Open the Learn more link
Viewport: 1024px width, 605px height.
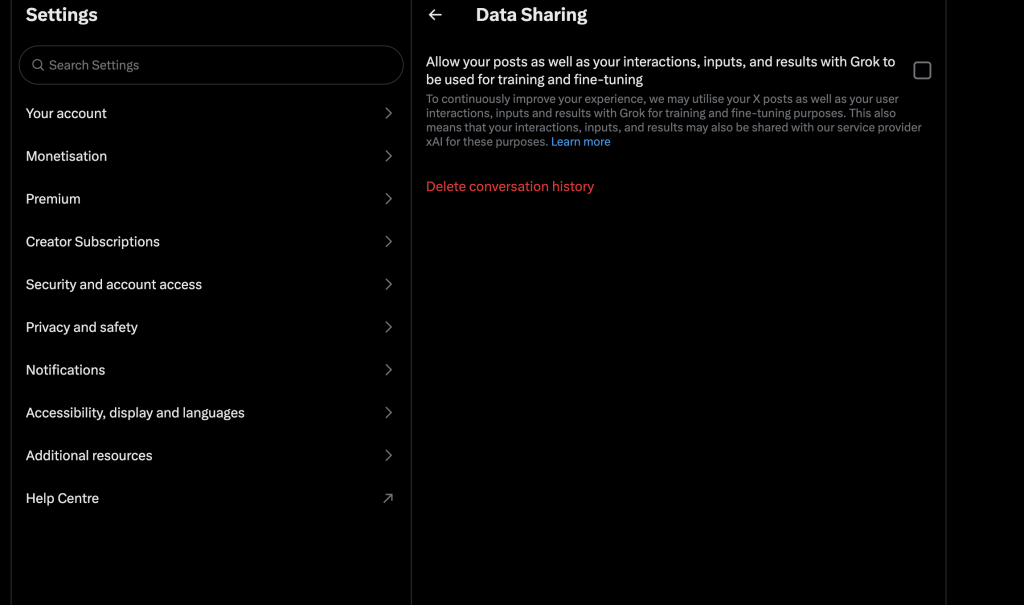(x=580, y=142)
